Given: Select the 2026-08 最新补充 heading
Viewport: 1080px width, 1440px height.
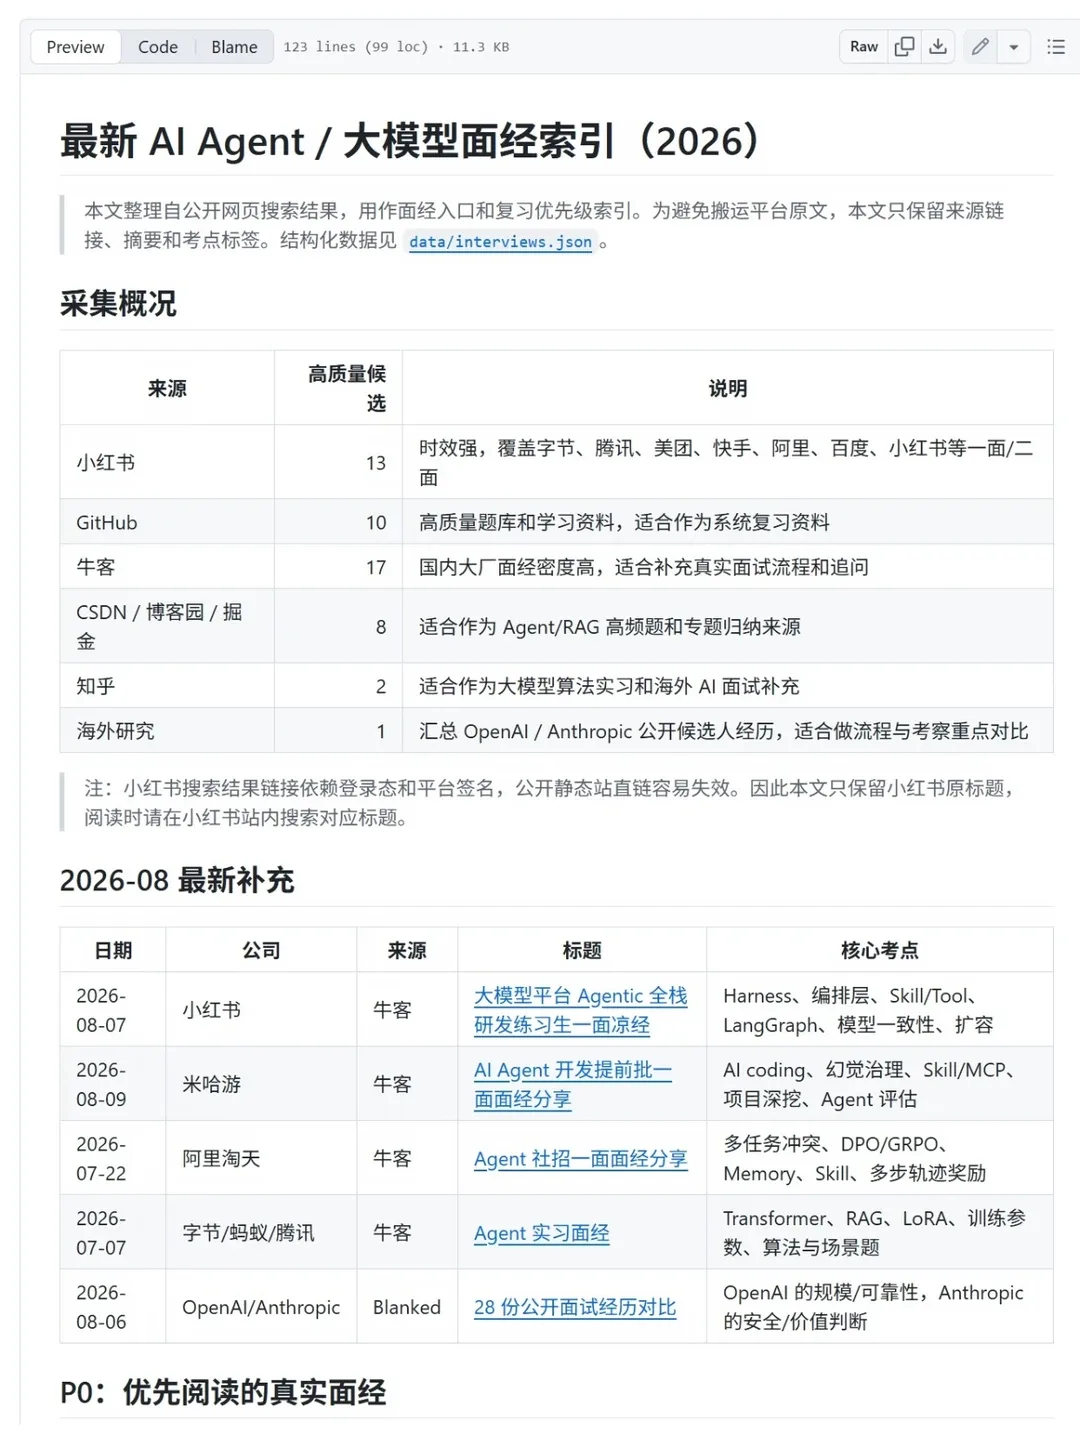Looking at the screenshot, I should point(177,880).
